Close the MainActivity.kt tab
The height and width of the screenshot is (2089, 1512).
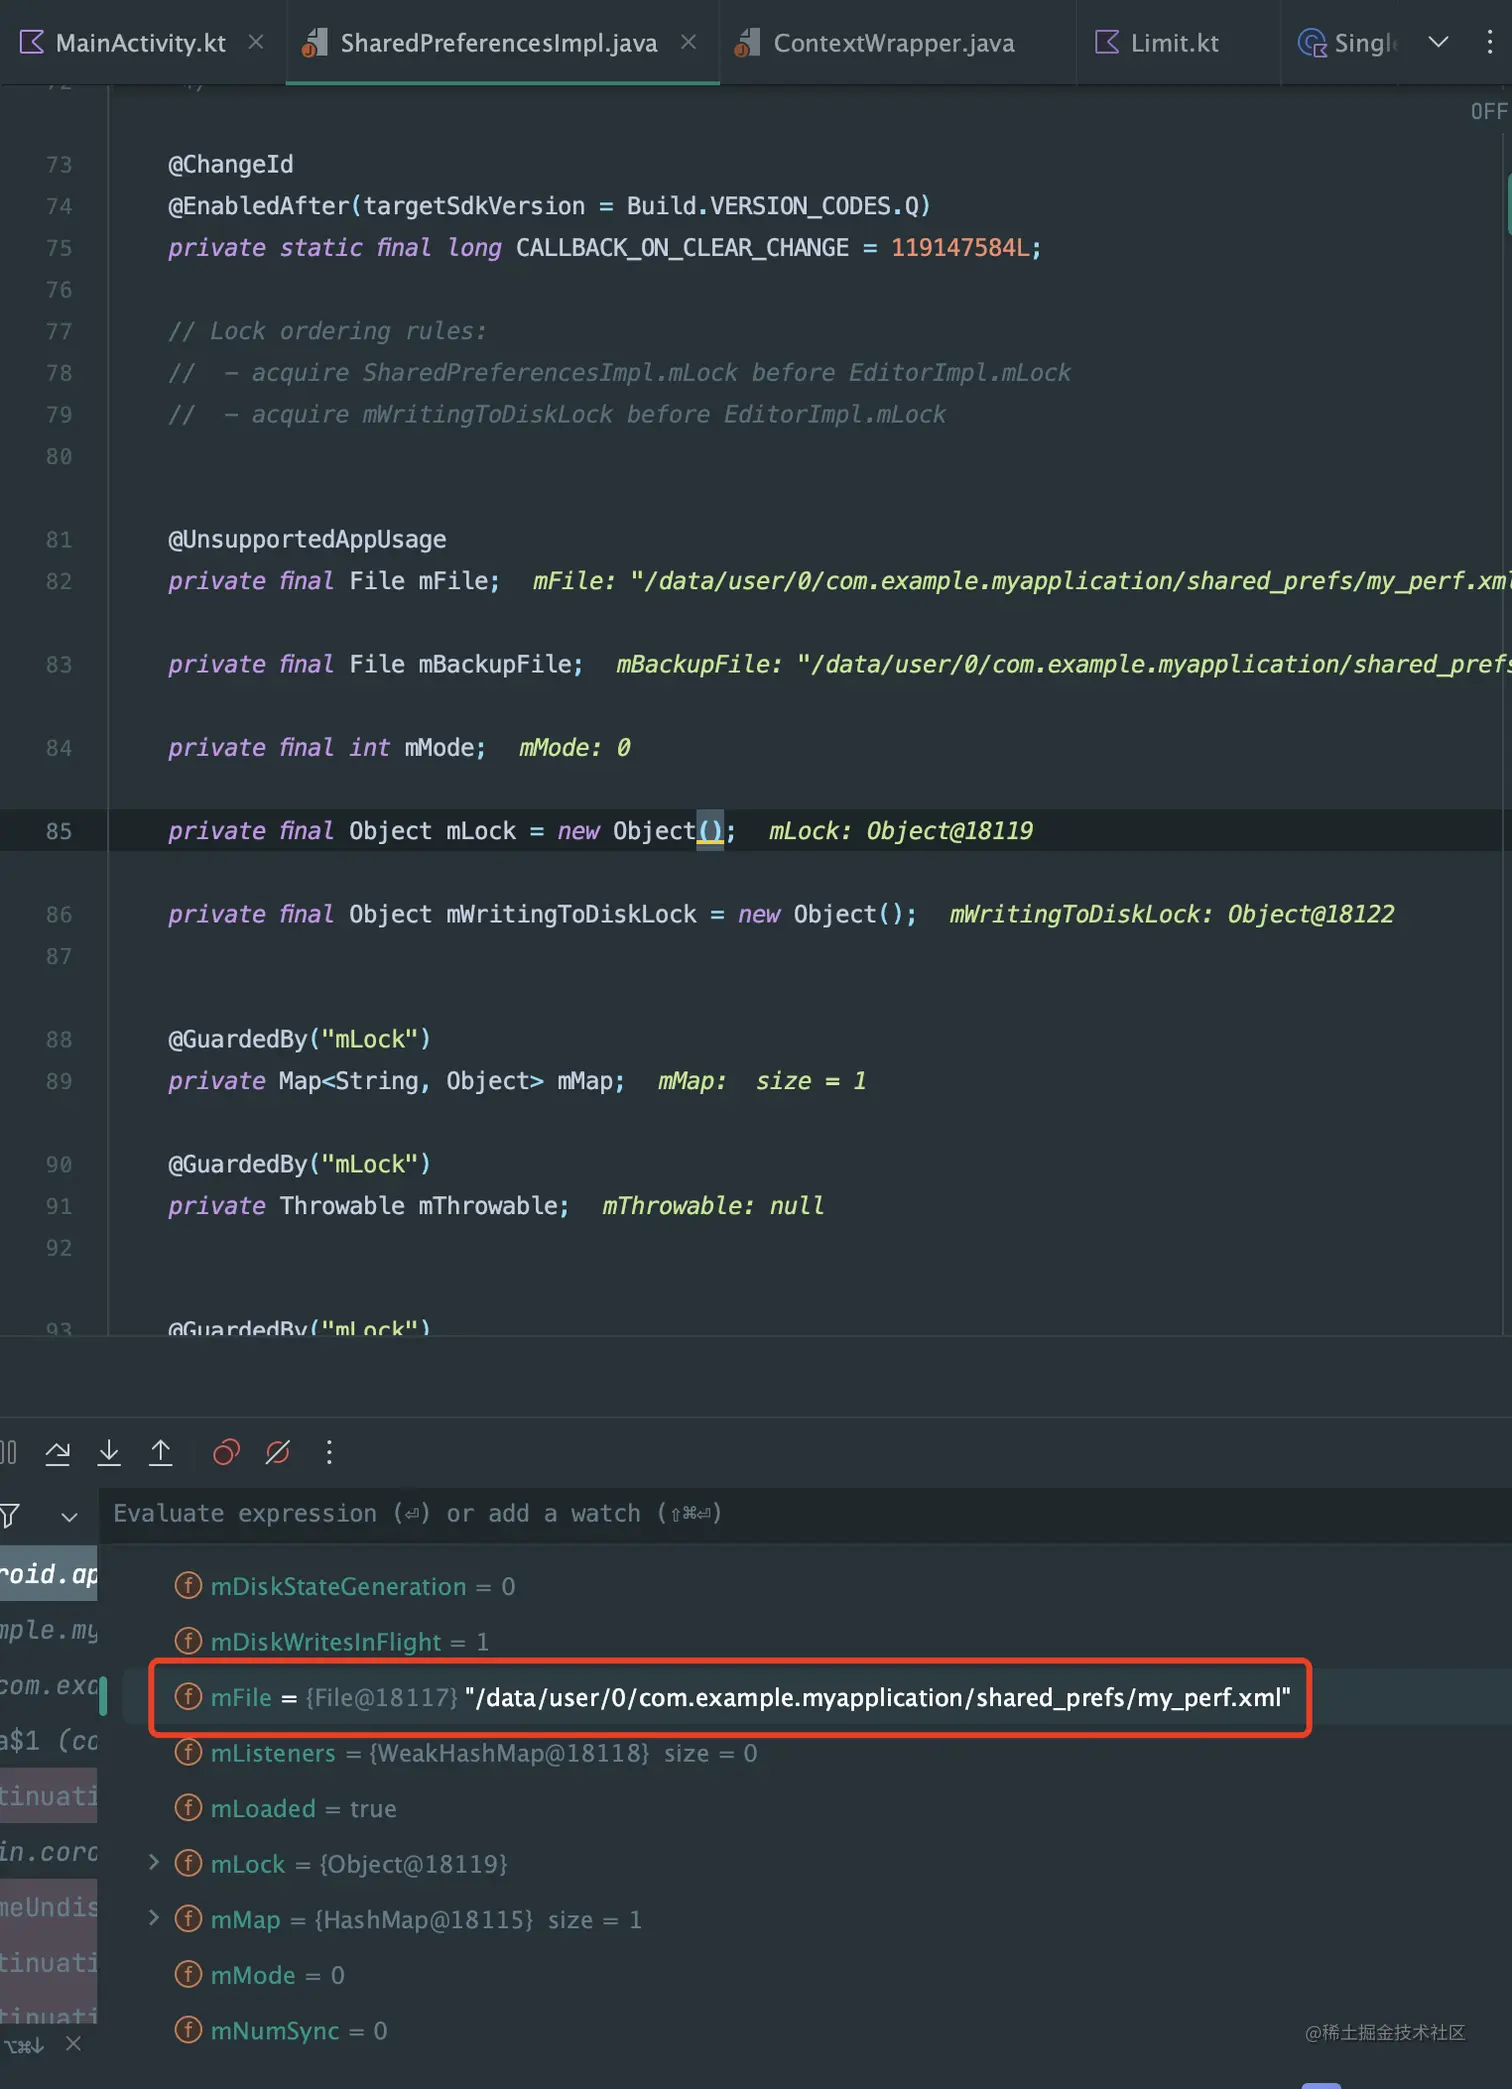click(256, 42)
